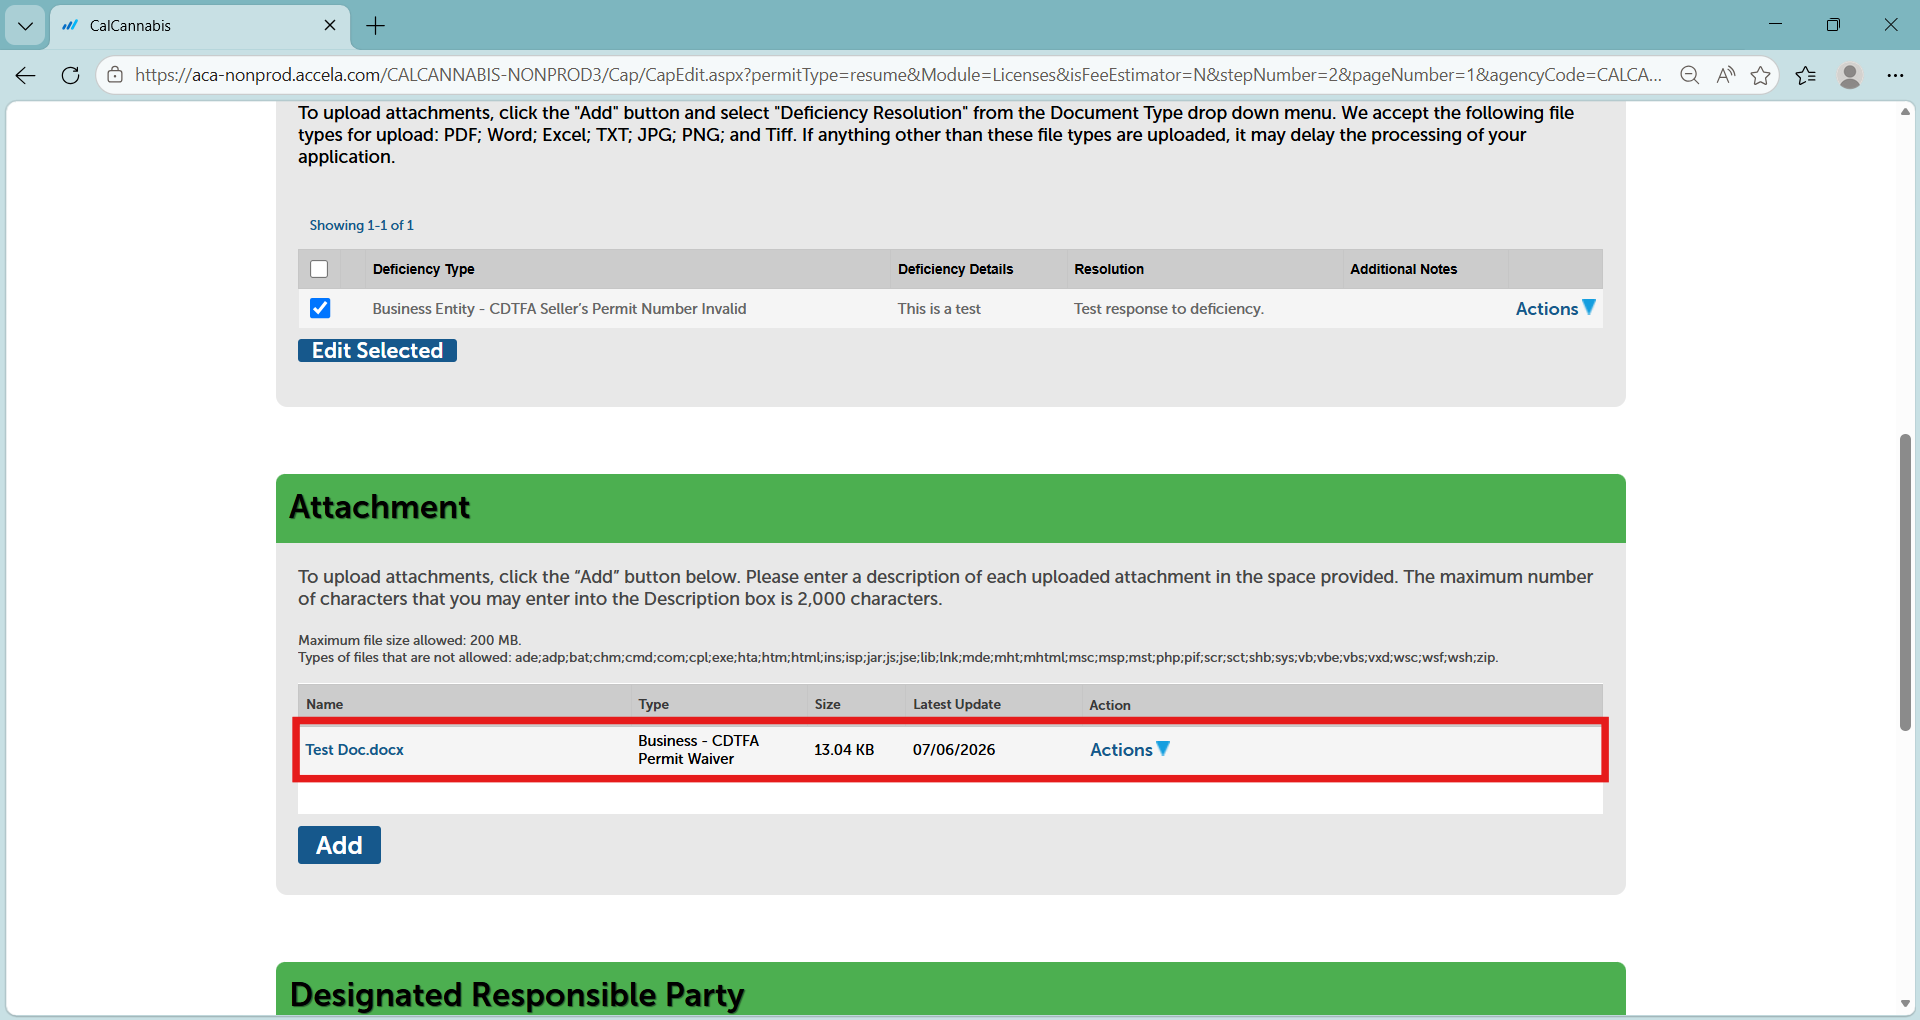Viewport: 1920px width, 1020px height.
Task: Restore down the browser window
Action: click(x=1833, y=25)
